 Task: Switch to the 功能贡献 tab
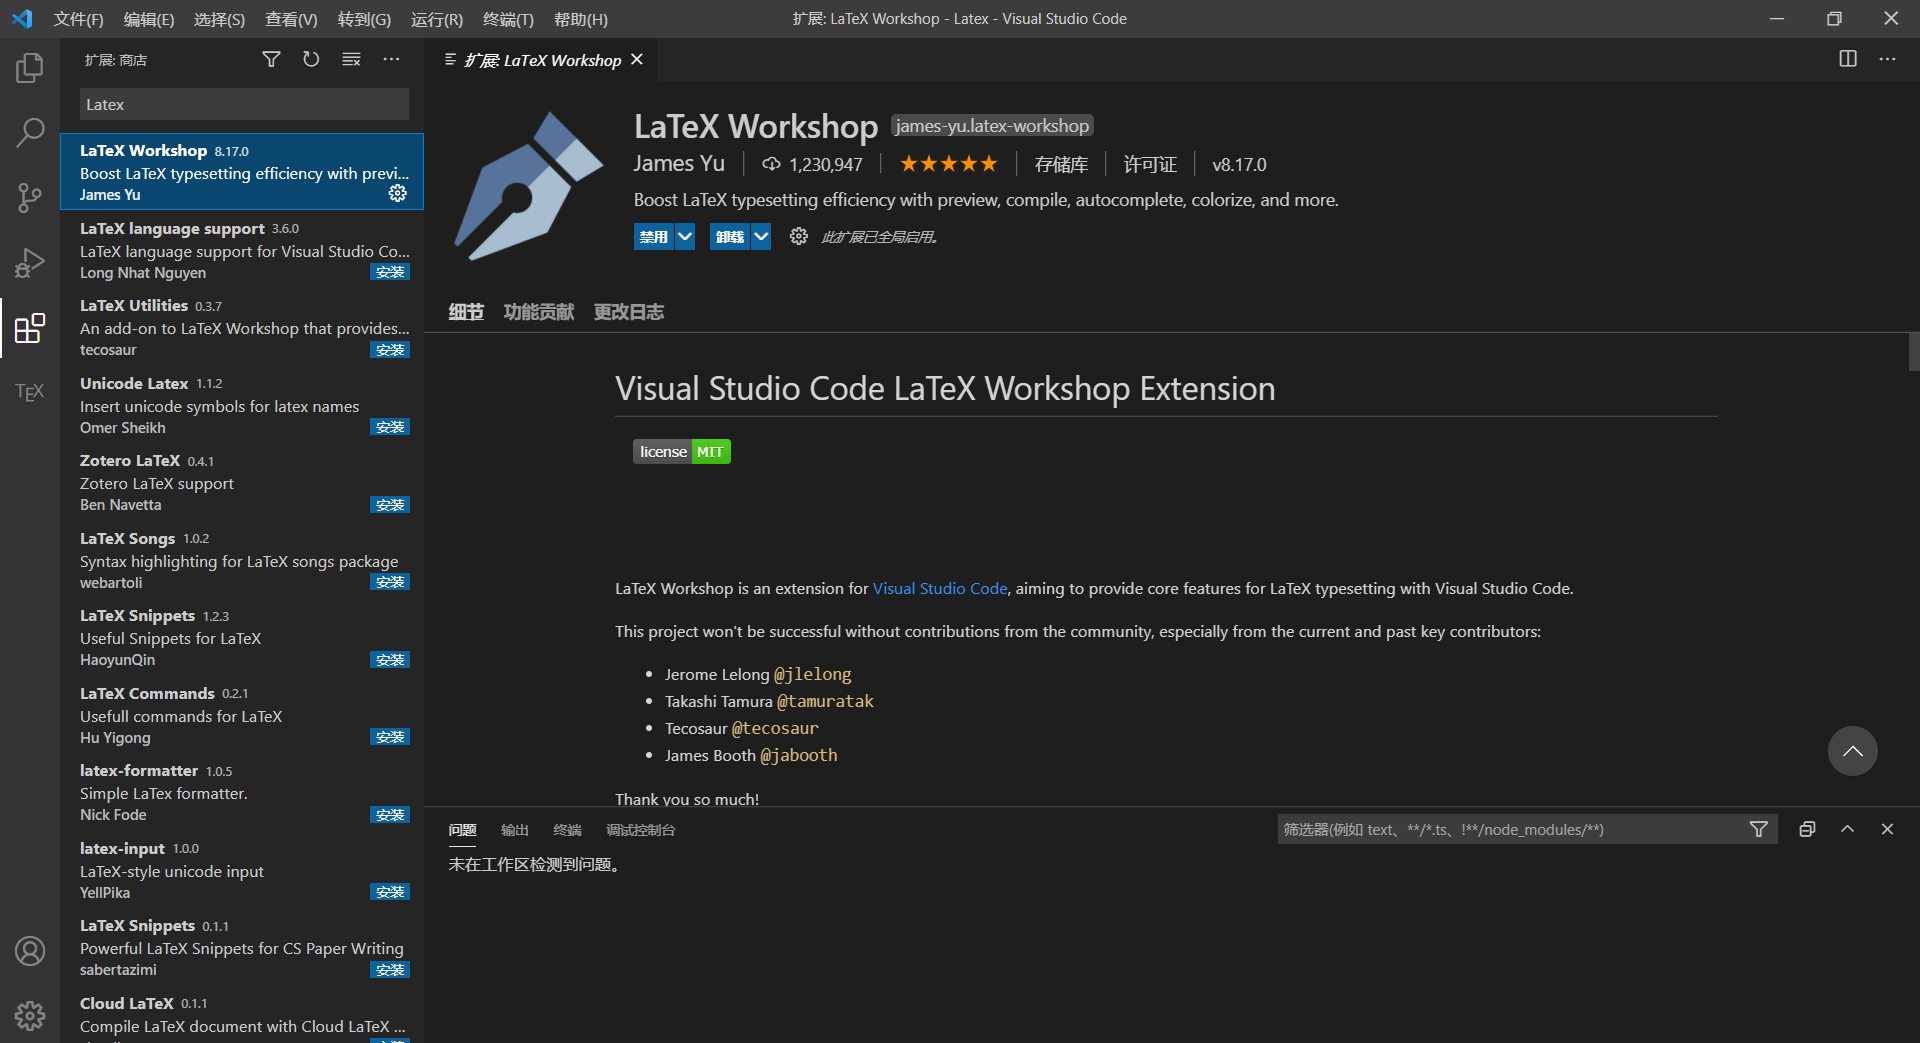(539, 312)
